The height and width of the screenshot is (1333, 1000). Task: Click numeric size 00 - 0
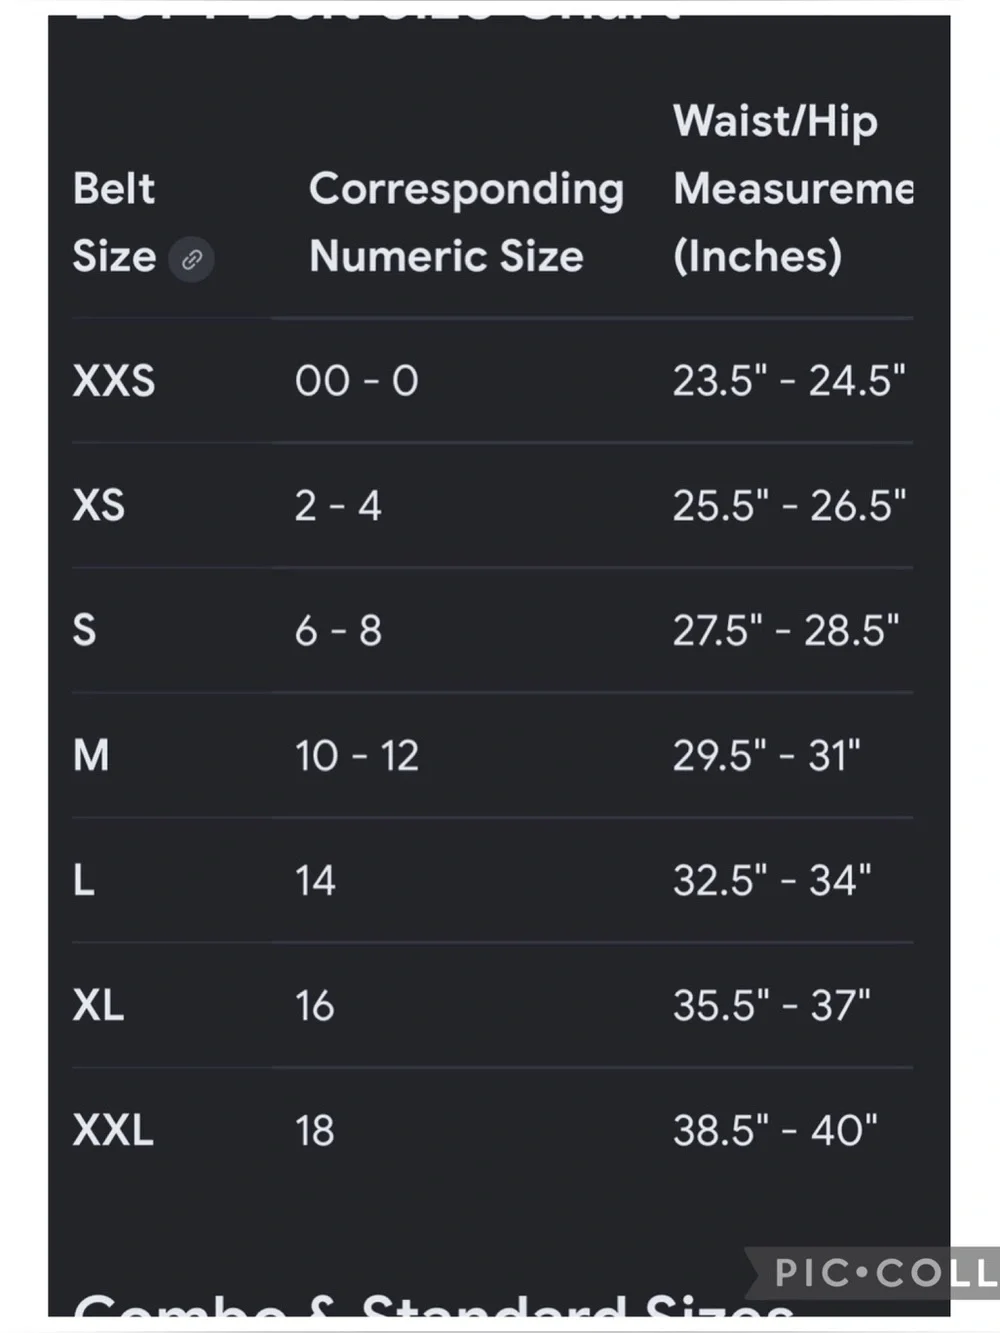pos(357,381)
